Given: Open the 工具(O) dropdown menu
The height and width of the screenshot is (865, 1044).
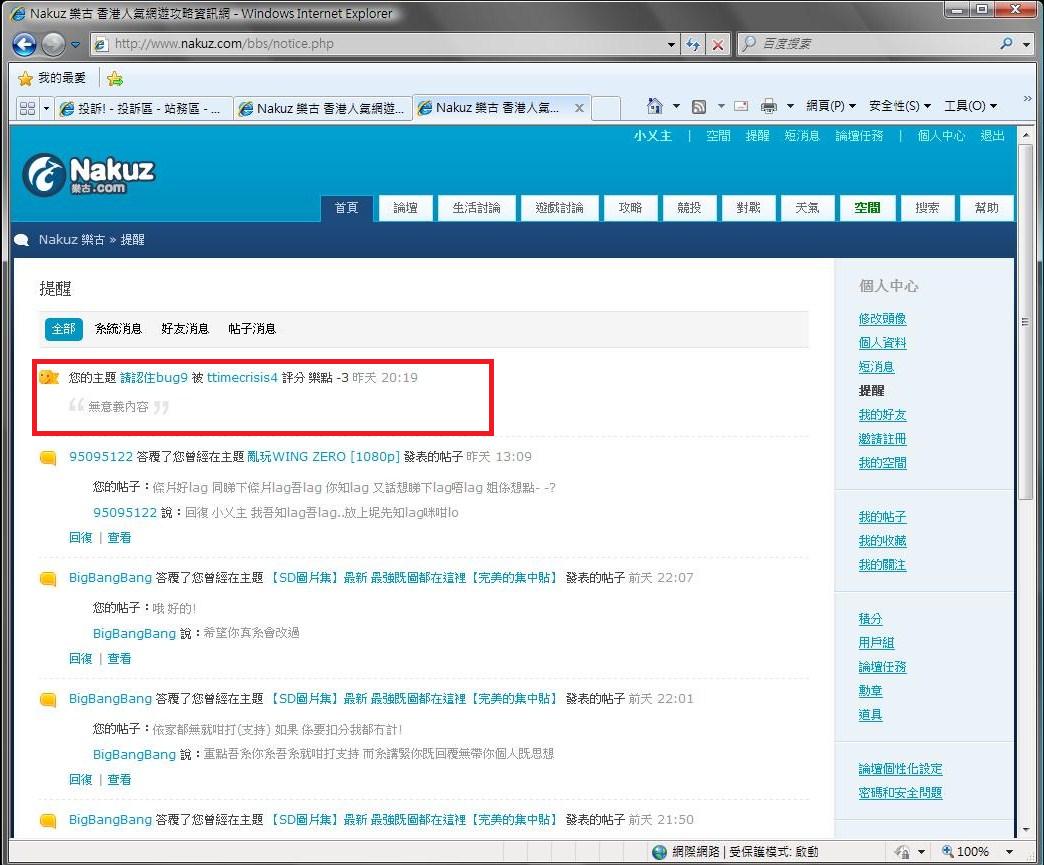Looking at the screenshot, I should [969, 106].
